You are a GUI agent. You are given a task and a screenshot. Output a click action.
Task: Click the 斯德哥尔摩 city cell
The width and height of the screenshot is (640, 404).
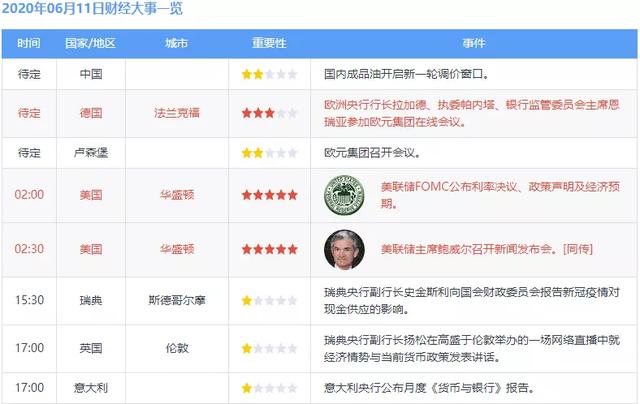(x=179, y=300)
